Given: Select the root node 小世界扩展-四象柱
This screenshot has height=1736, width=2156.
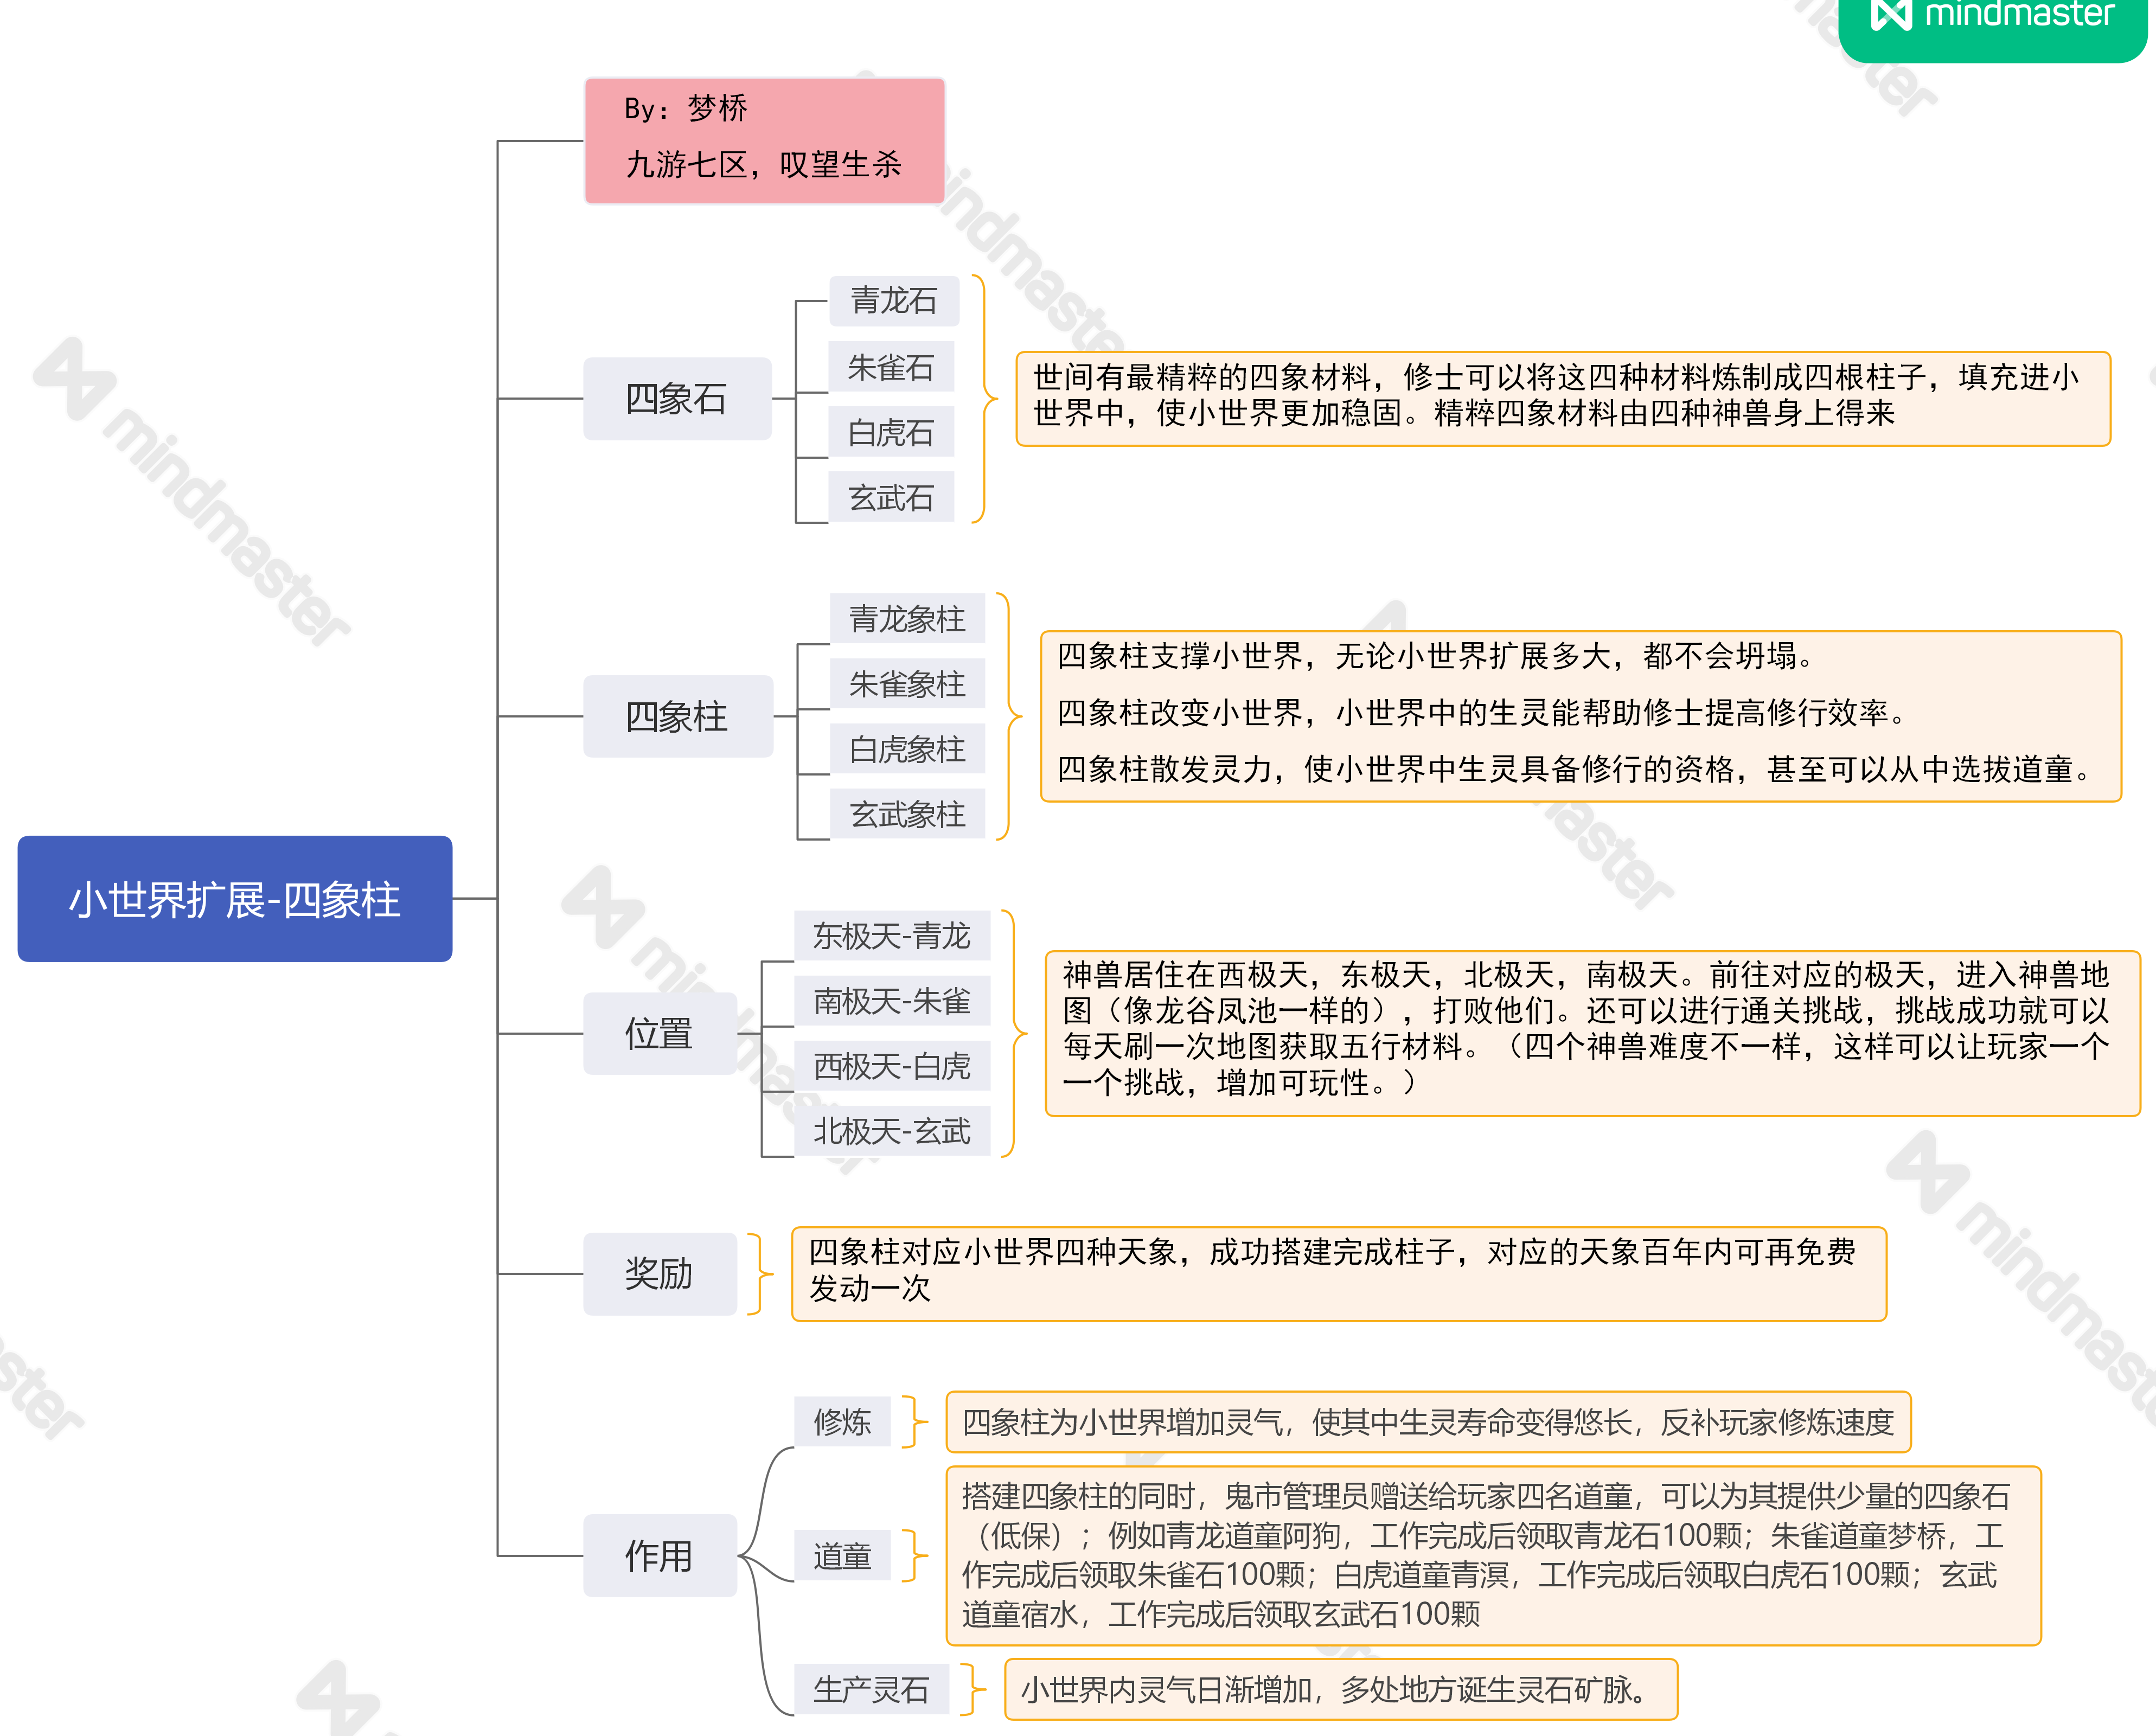Looking at the screenshot, I should point(235,899).
